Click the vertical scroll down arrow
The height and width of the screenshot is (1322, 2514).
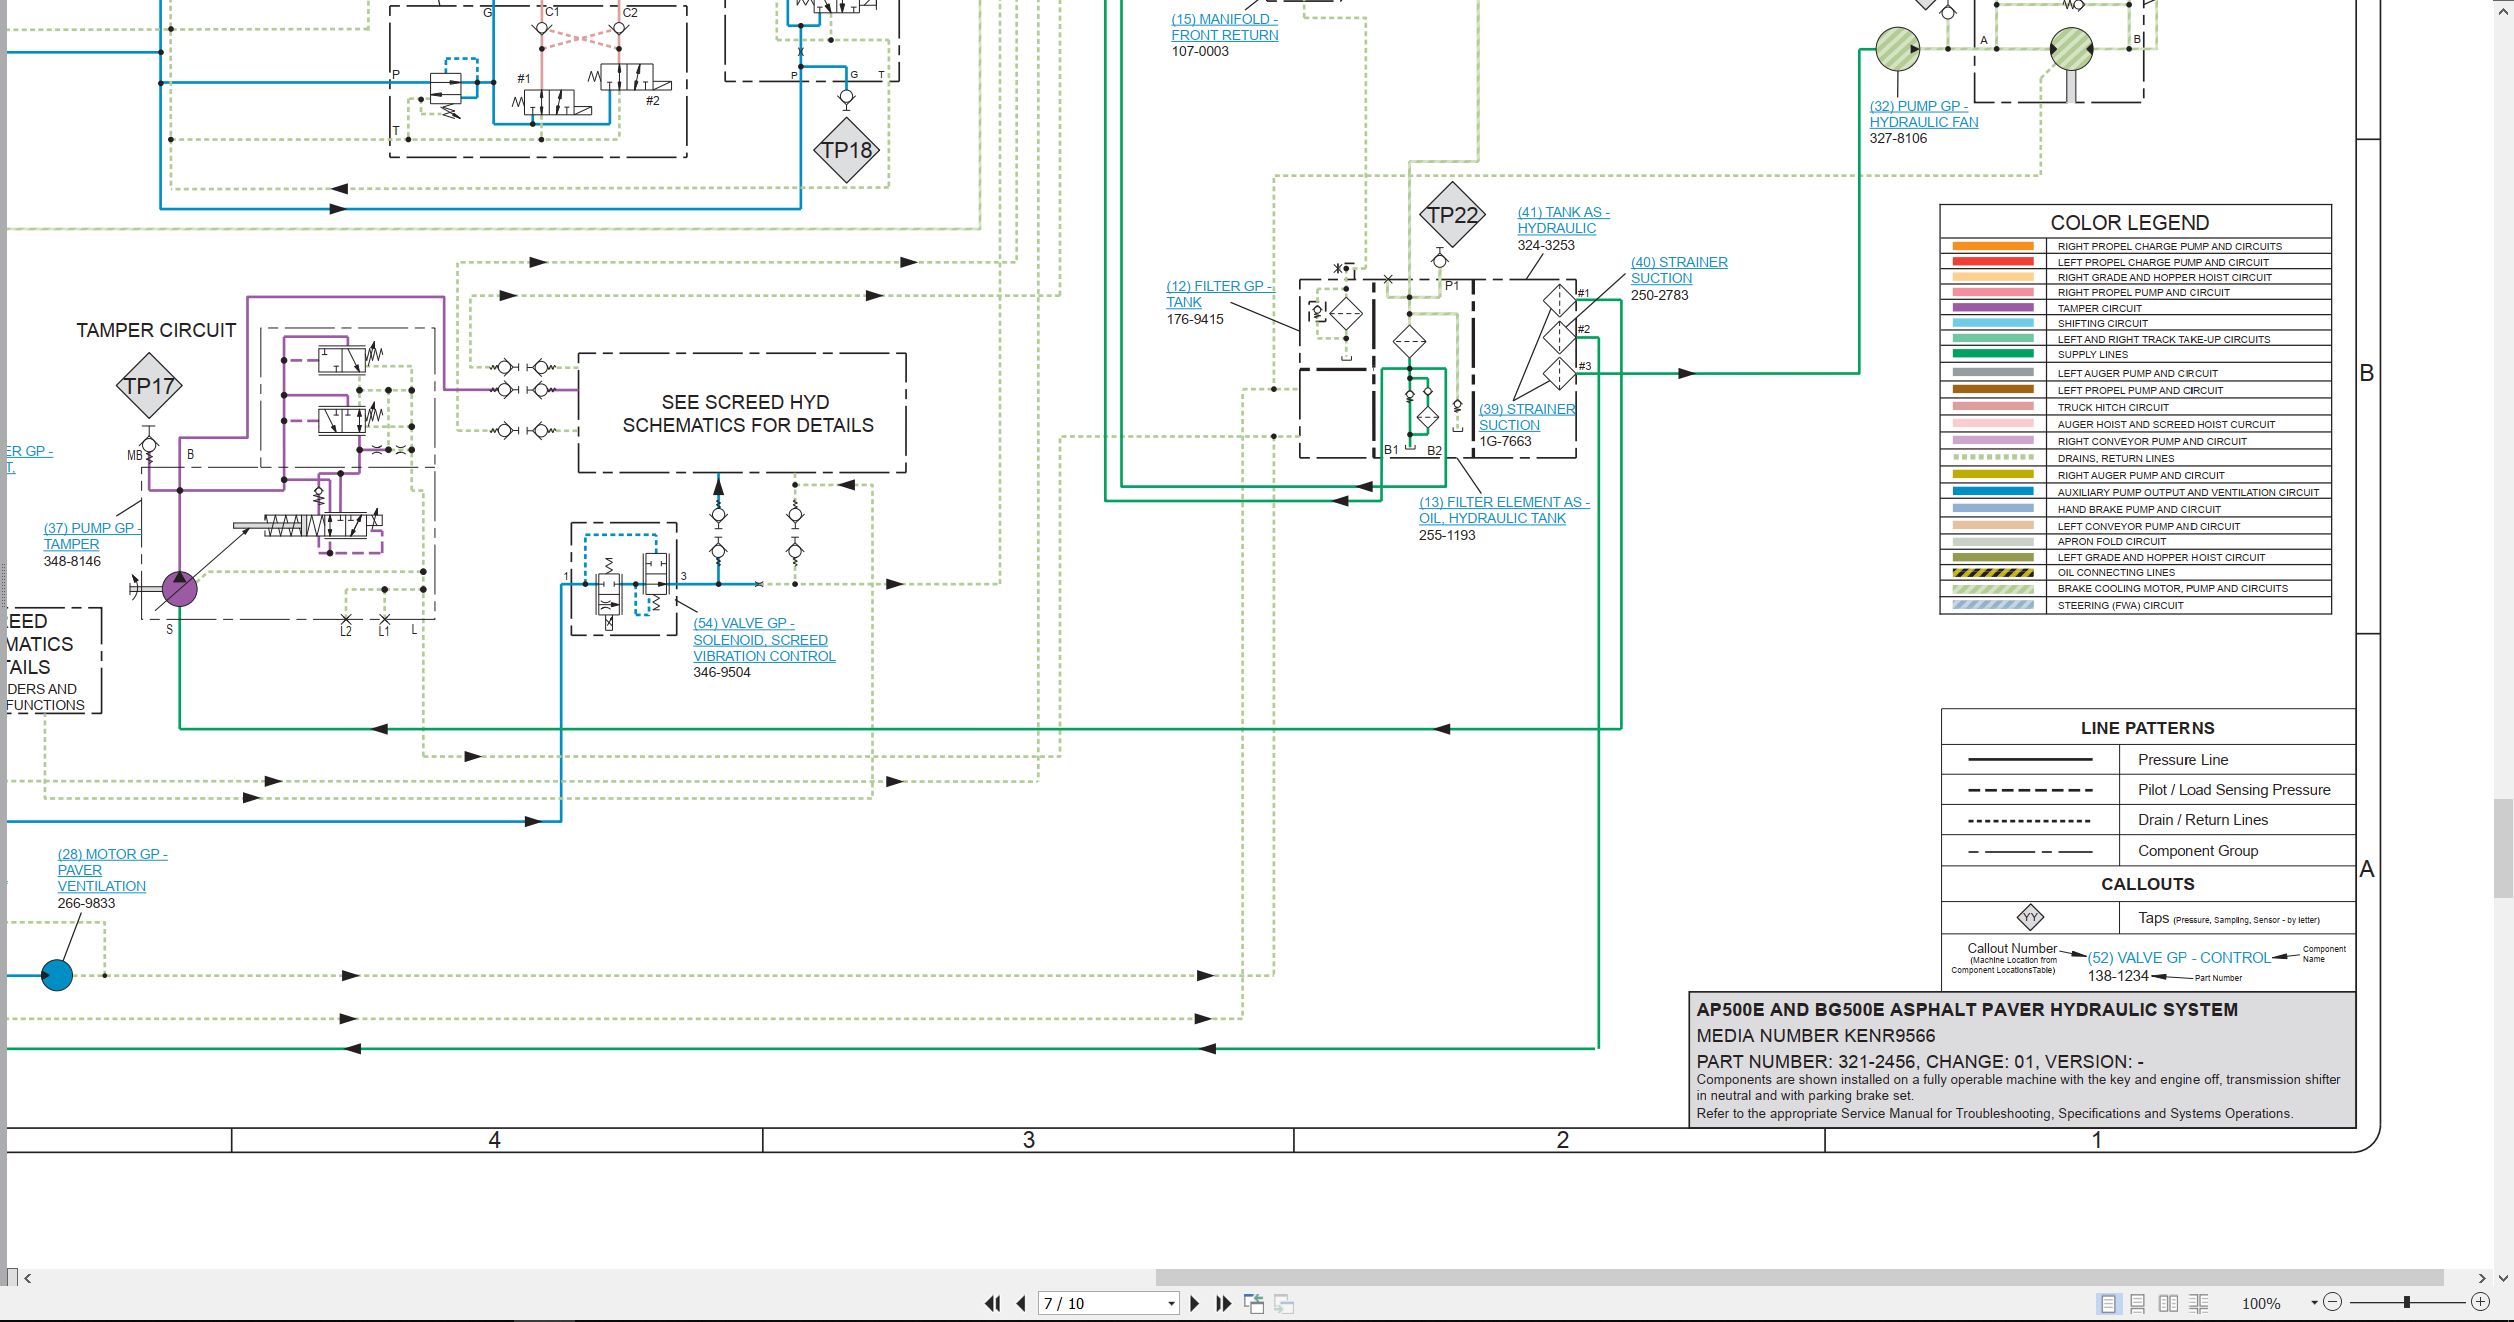[x=2503, y=1278]
